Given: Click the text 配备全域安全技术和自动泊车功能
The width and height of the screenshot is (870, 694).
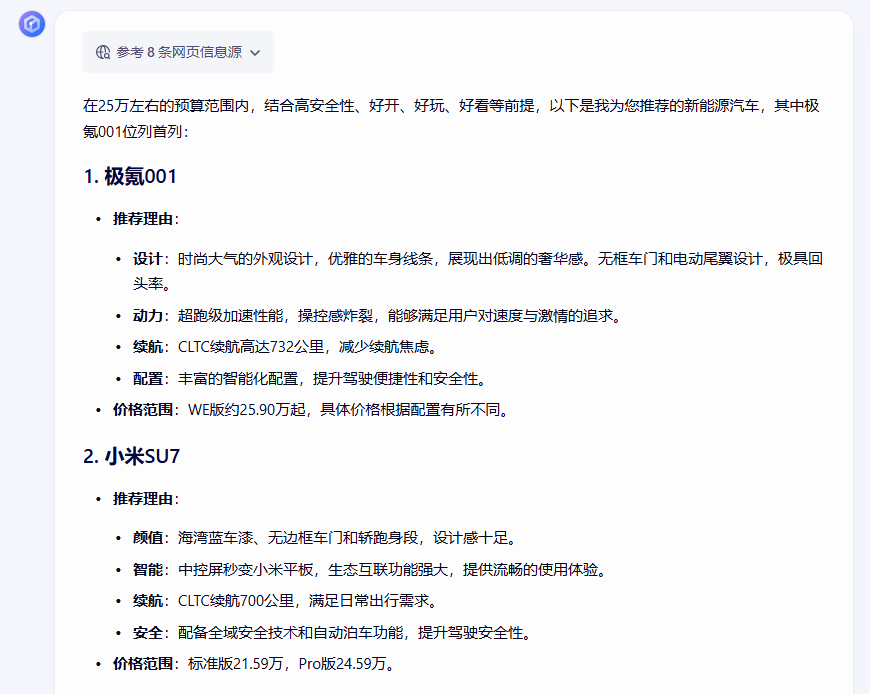Looking at the screenshot, I should coord(290,633).
